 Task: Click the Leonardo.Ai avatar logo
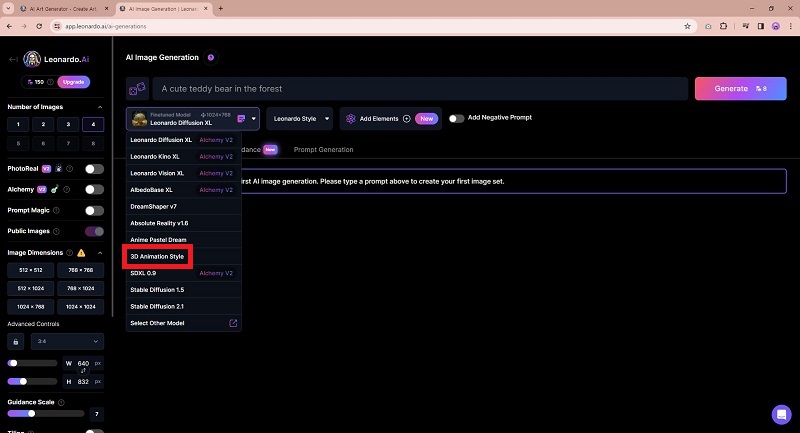pos(32,59)
